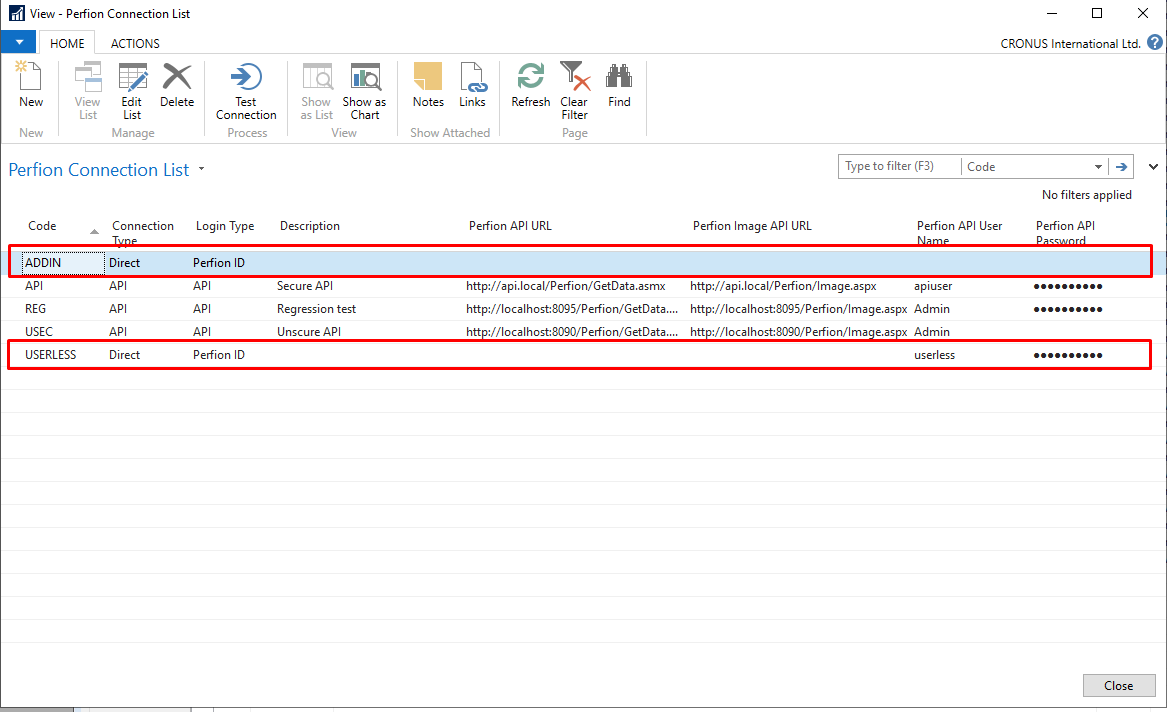Select the ADDIN code cell

64,263
